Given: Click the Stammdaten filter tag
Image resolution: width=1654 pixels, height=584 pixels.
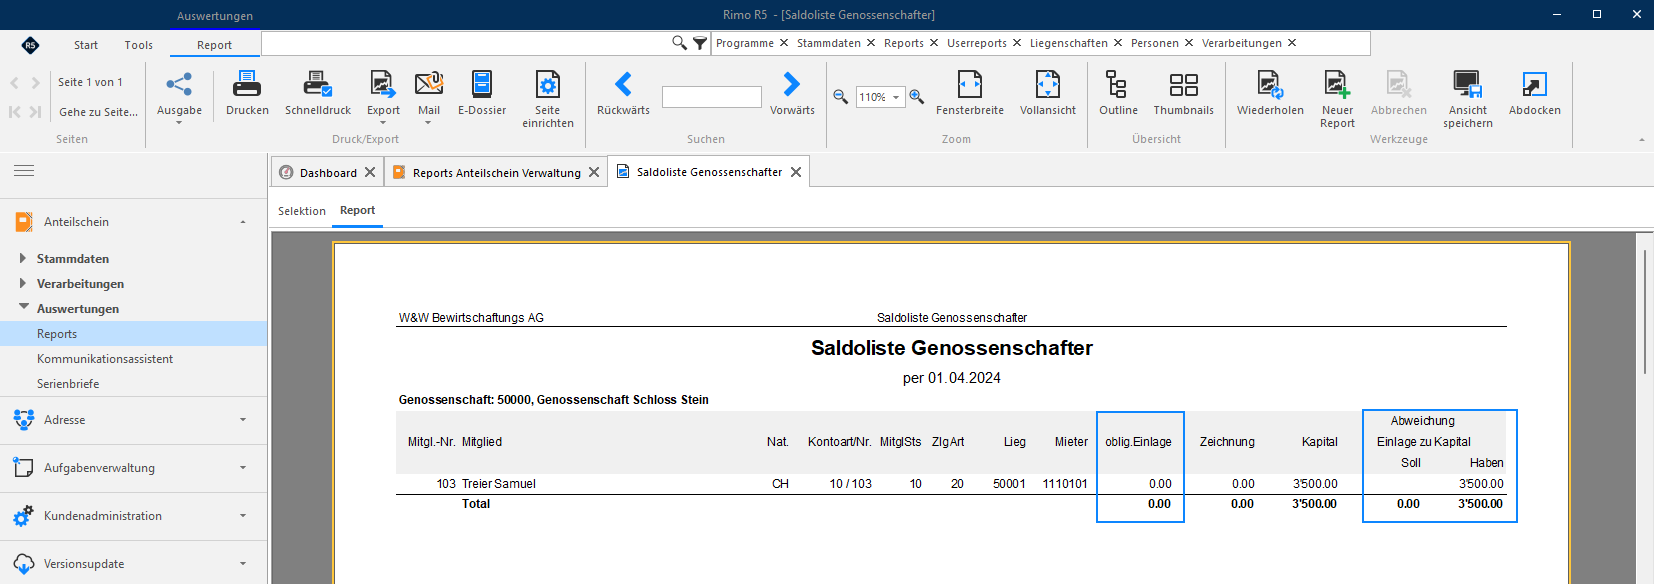Looking at the screenshot, I should (829, 43).
